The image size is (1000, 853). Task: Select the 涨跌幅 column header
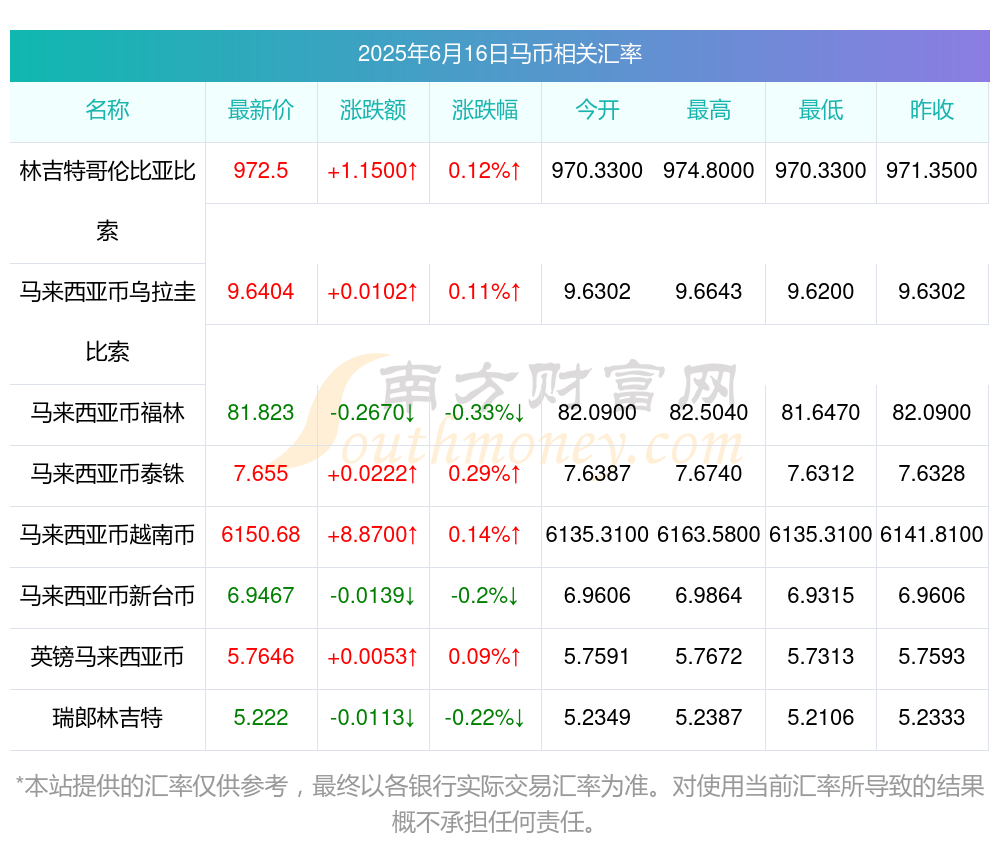[485, 110]
